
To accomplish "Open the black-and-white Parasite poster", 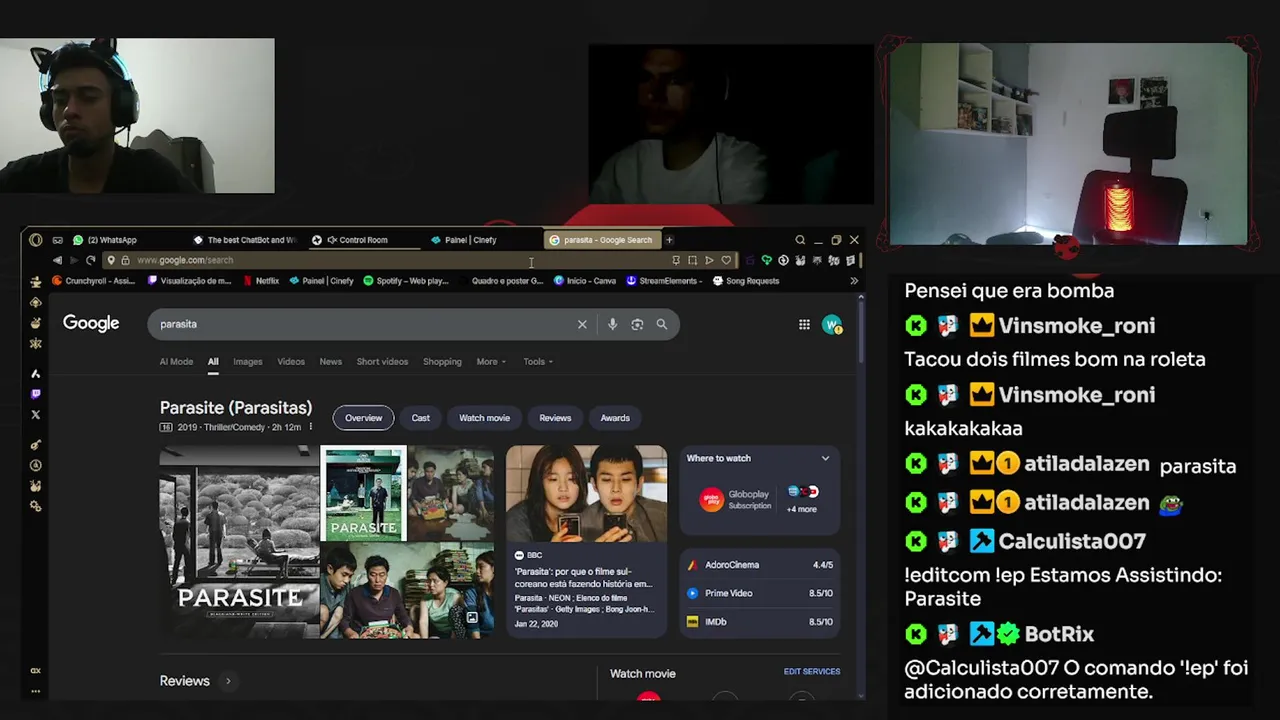I will [239, 541].
